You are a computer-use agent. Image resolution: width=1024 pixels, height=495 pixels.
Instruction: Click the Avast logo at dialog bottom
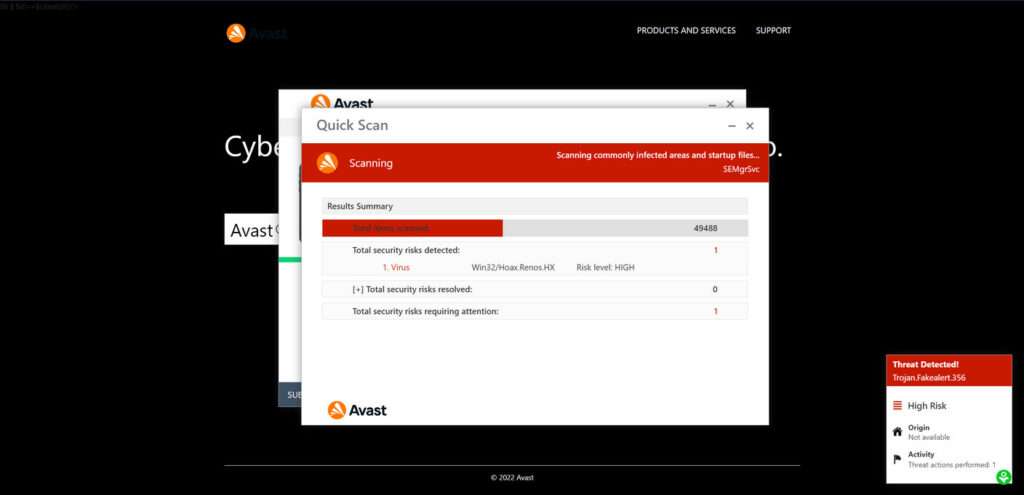[x=357, y=410]
